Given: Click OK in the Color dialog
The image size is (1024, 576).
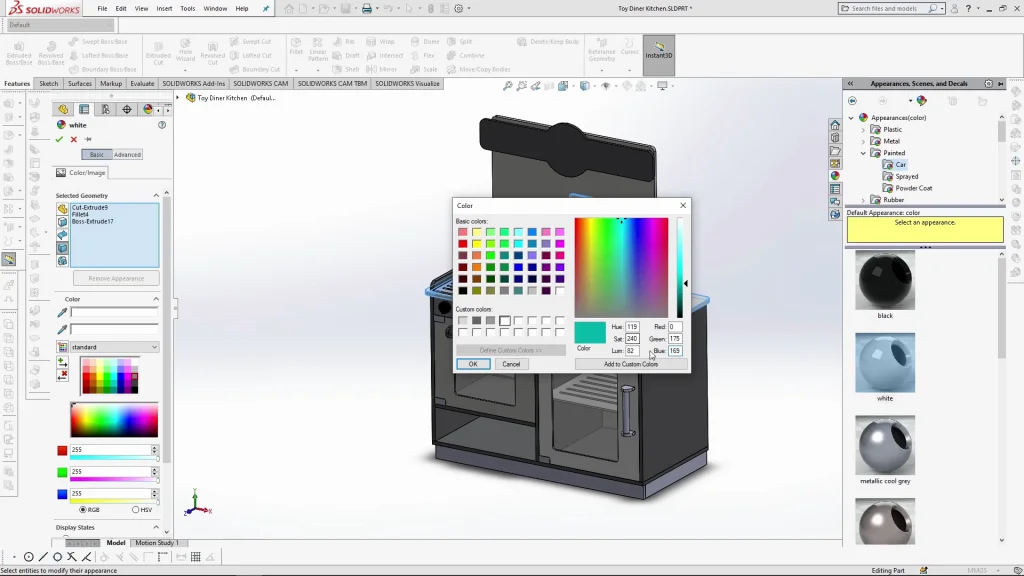Looking at the screenshot, I should 473,364.
